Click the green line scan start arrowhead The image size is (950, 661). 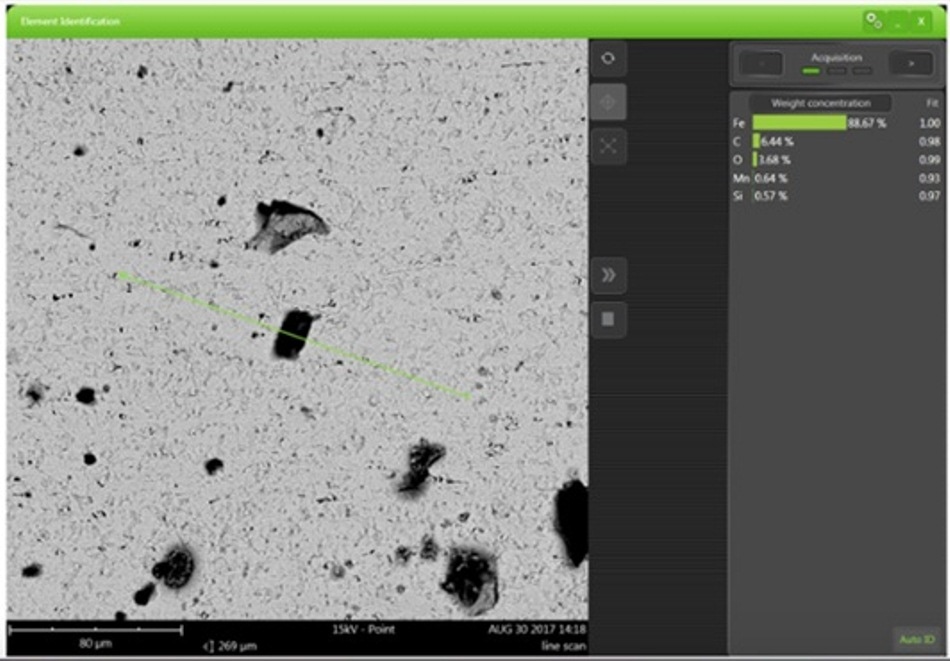(123, 276)
